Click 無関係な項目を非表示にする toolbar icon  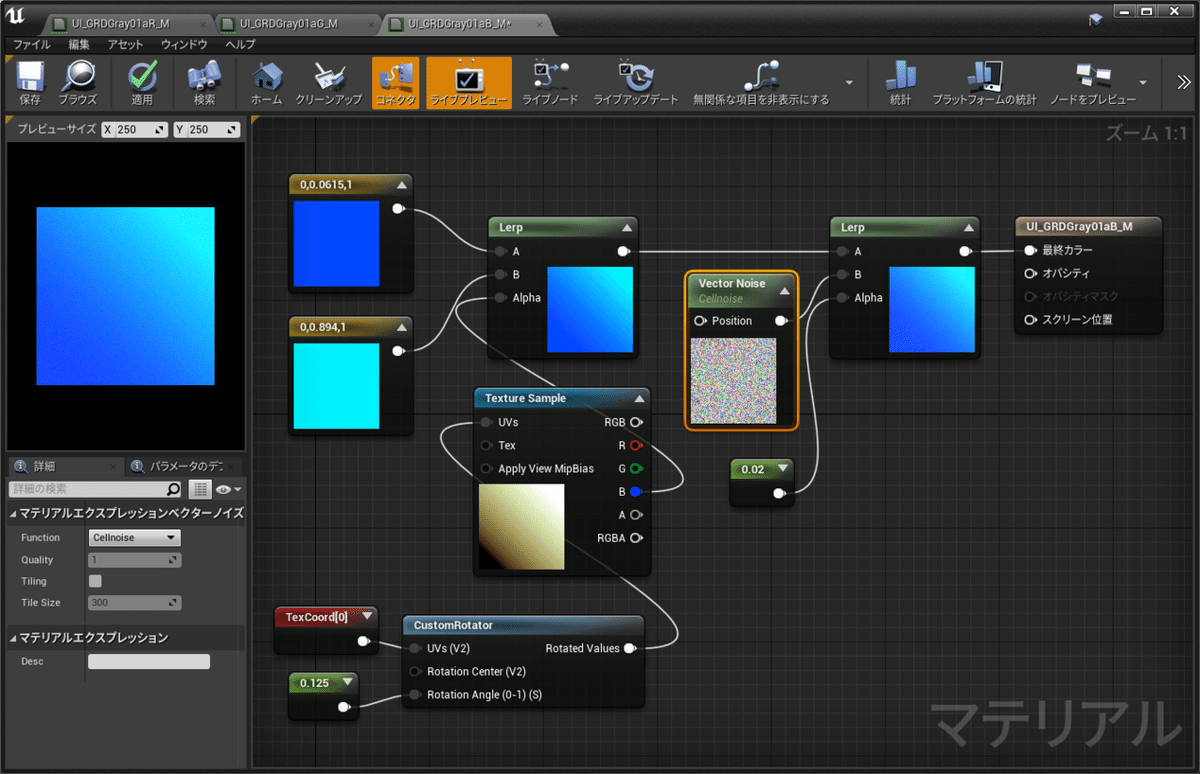pyautogui.click(x=761, y=77)
